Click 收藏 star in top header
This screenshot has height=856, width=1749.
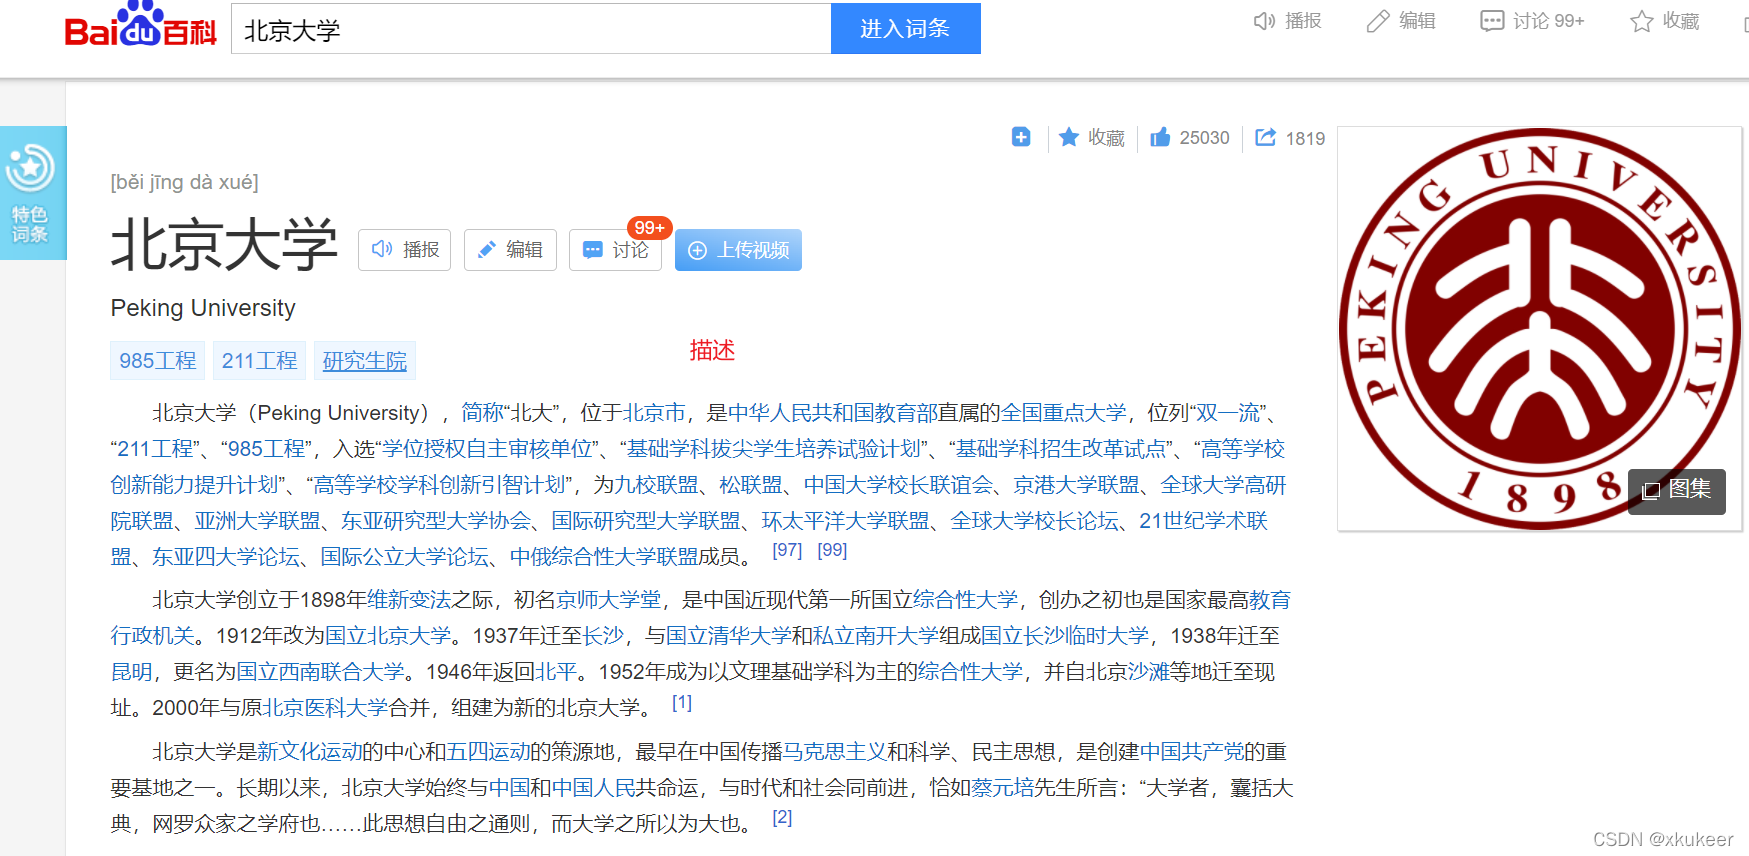1664,21
